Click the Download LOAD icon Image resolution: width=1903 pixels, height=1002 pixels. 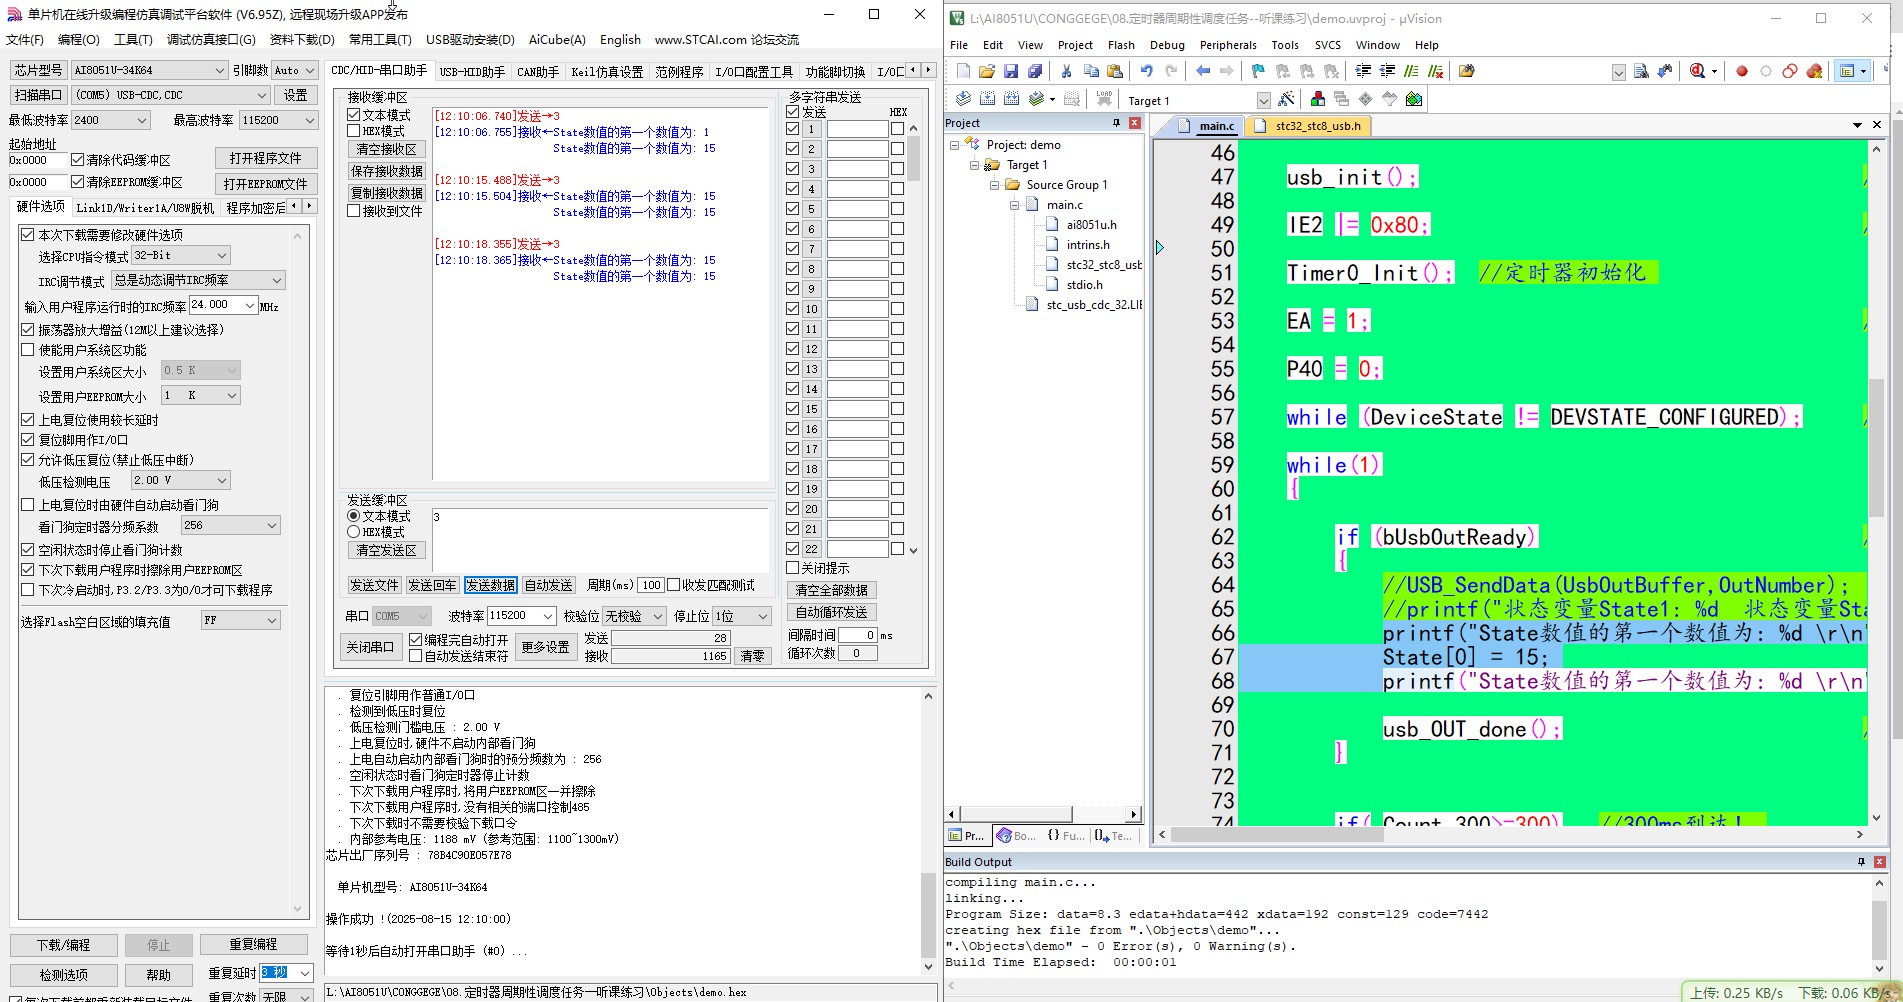click(1104, 99)
